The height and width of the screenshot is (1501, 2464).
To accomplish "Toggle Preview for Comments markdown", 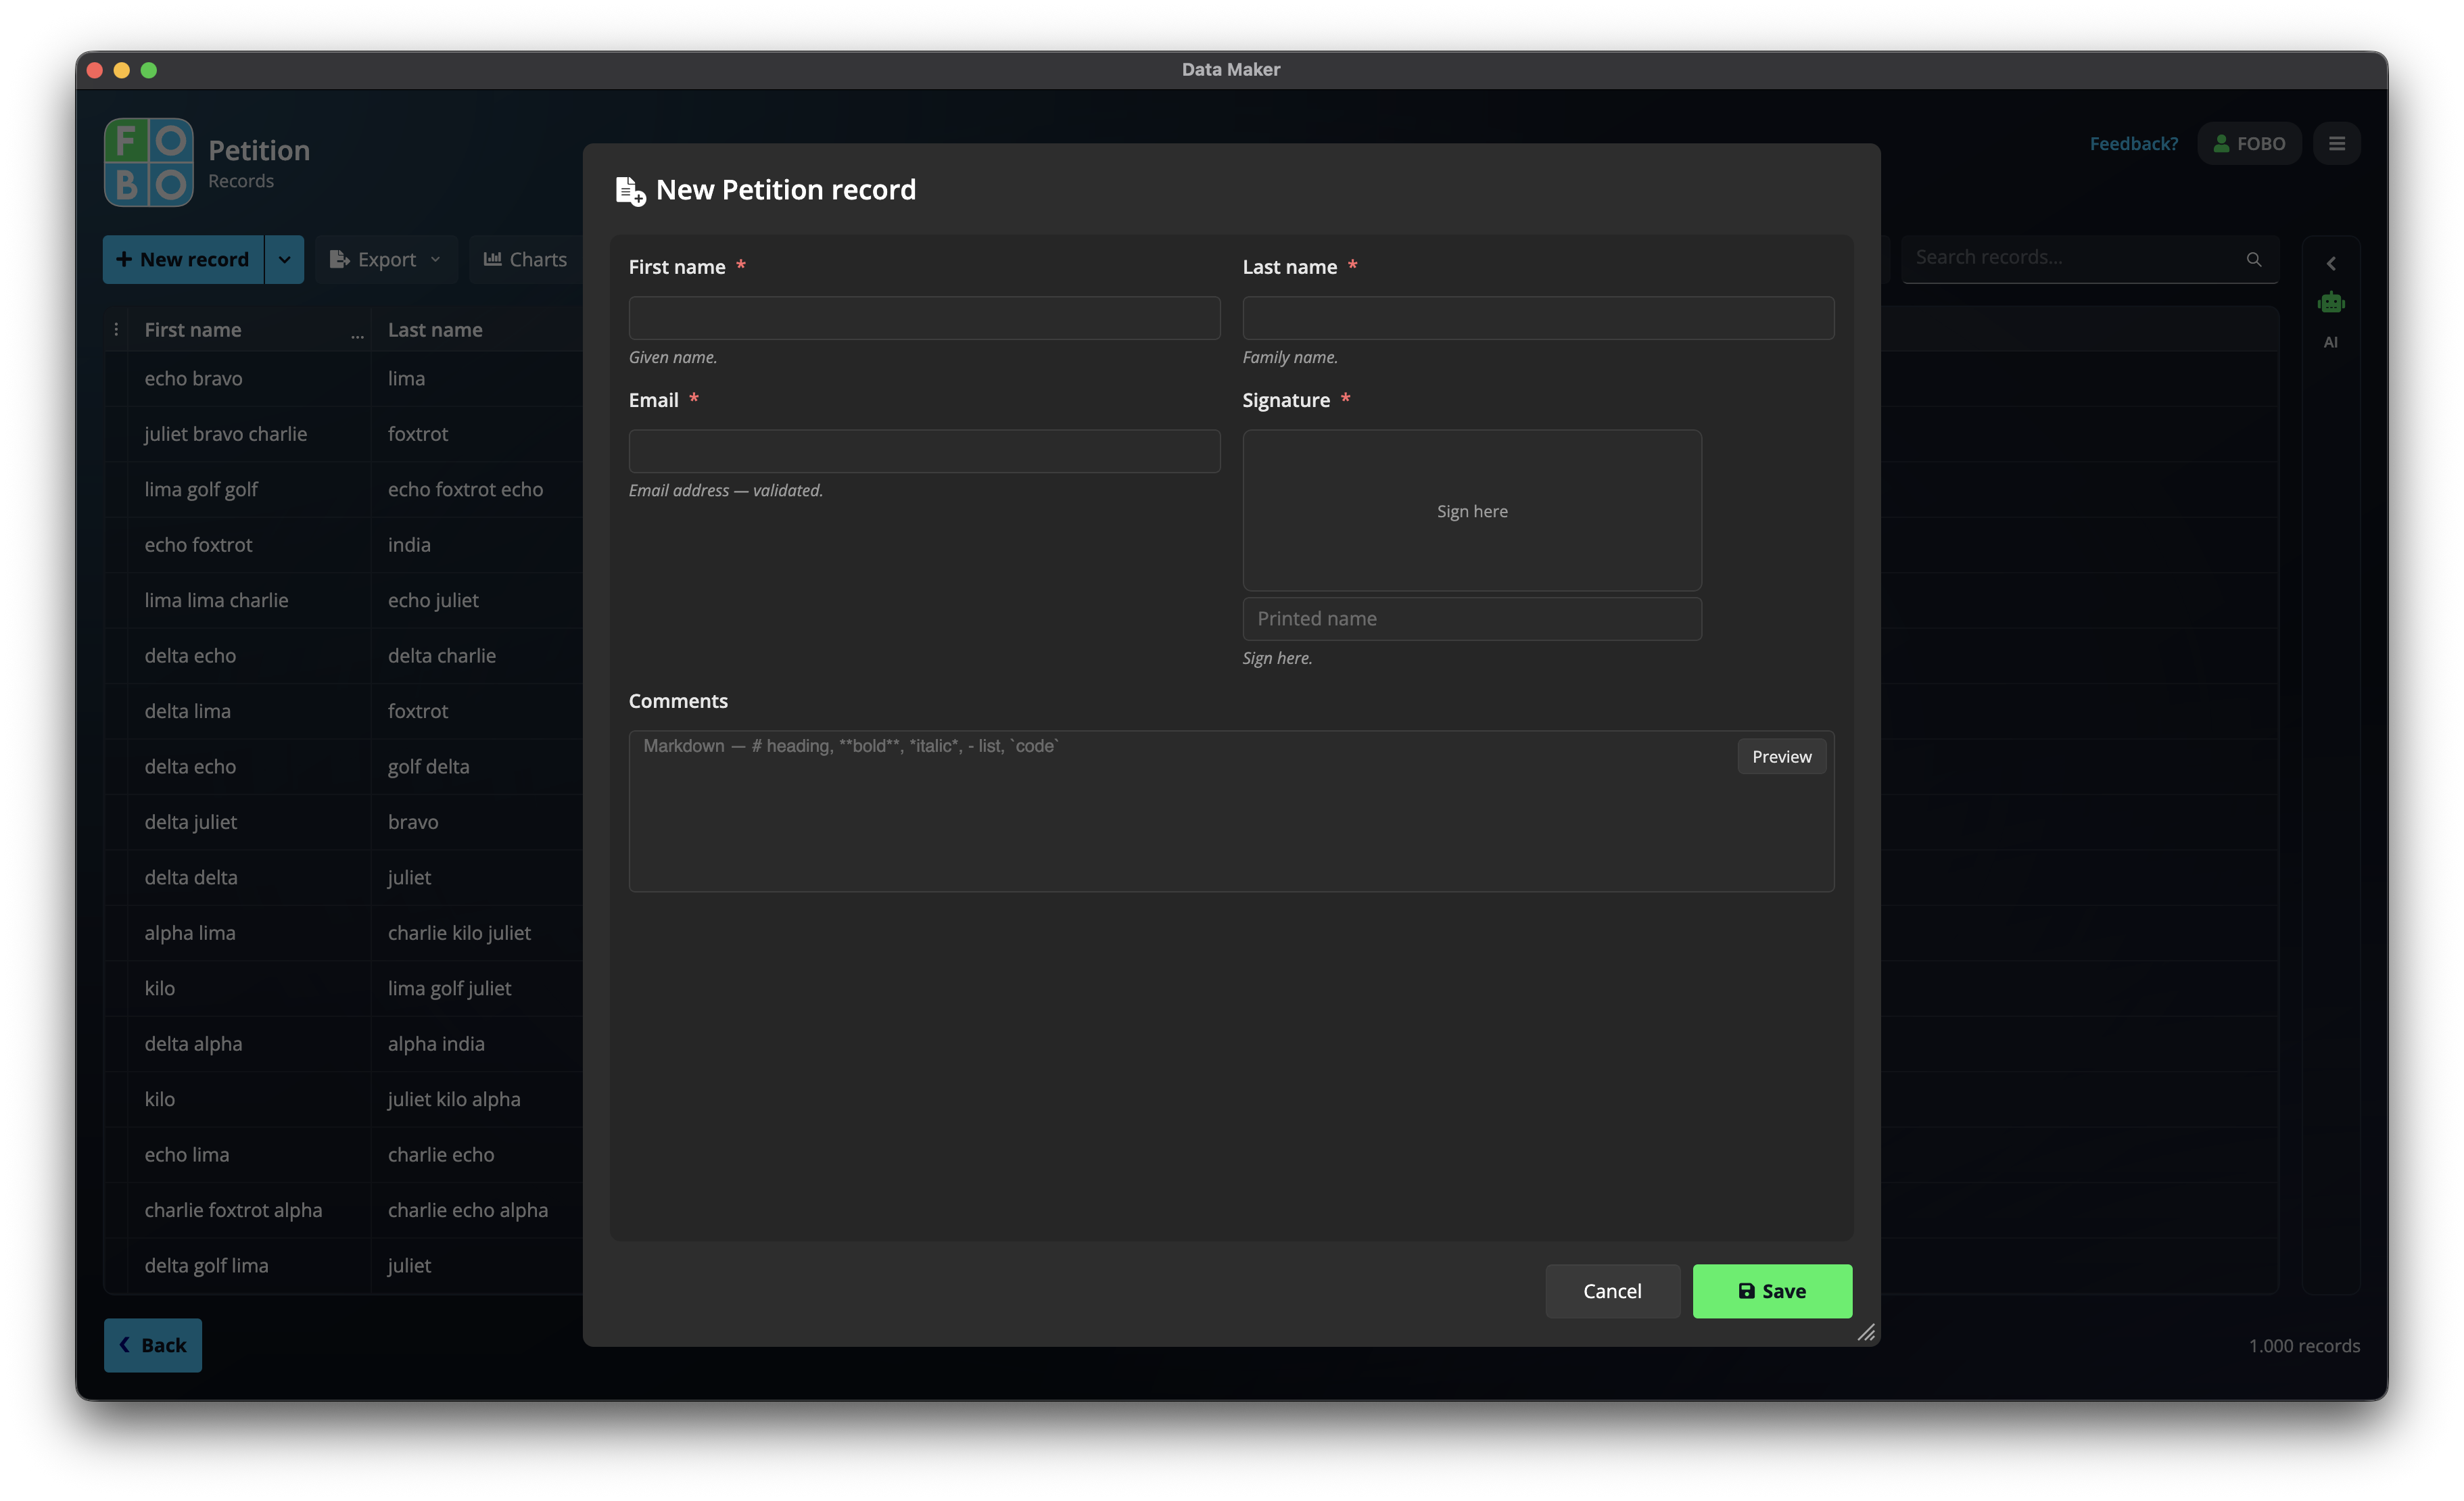I will [1781, 757].
